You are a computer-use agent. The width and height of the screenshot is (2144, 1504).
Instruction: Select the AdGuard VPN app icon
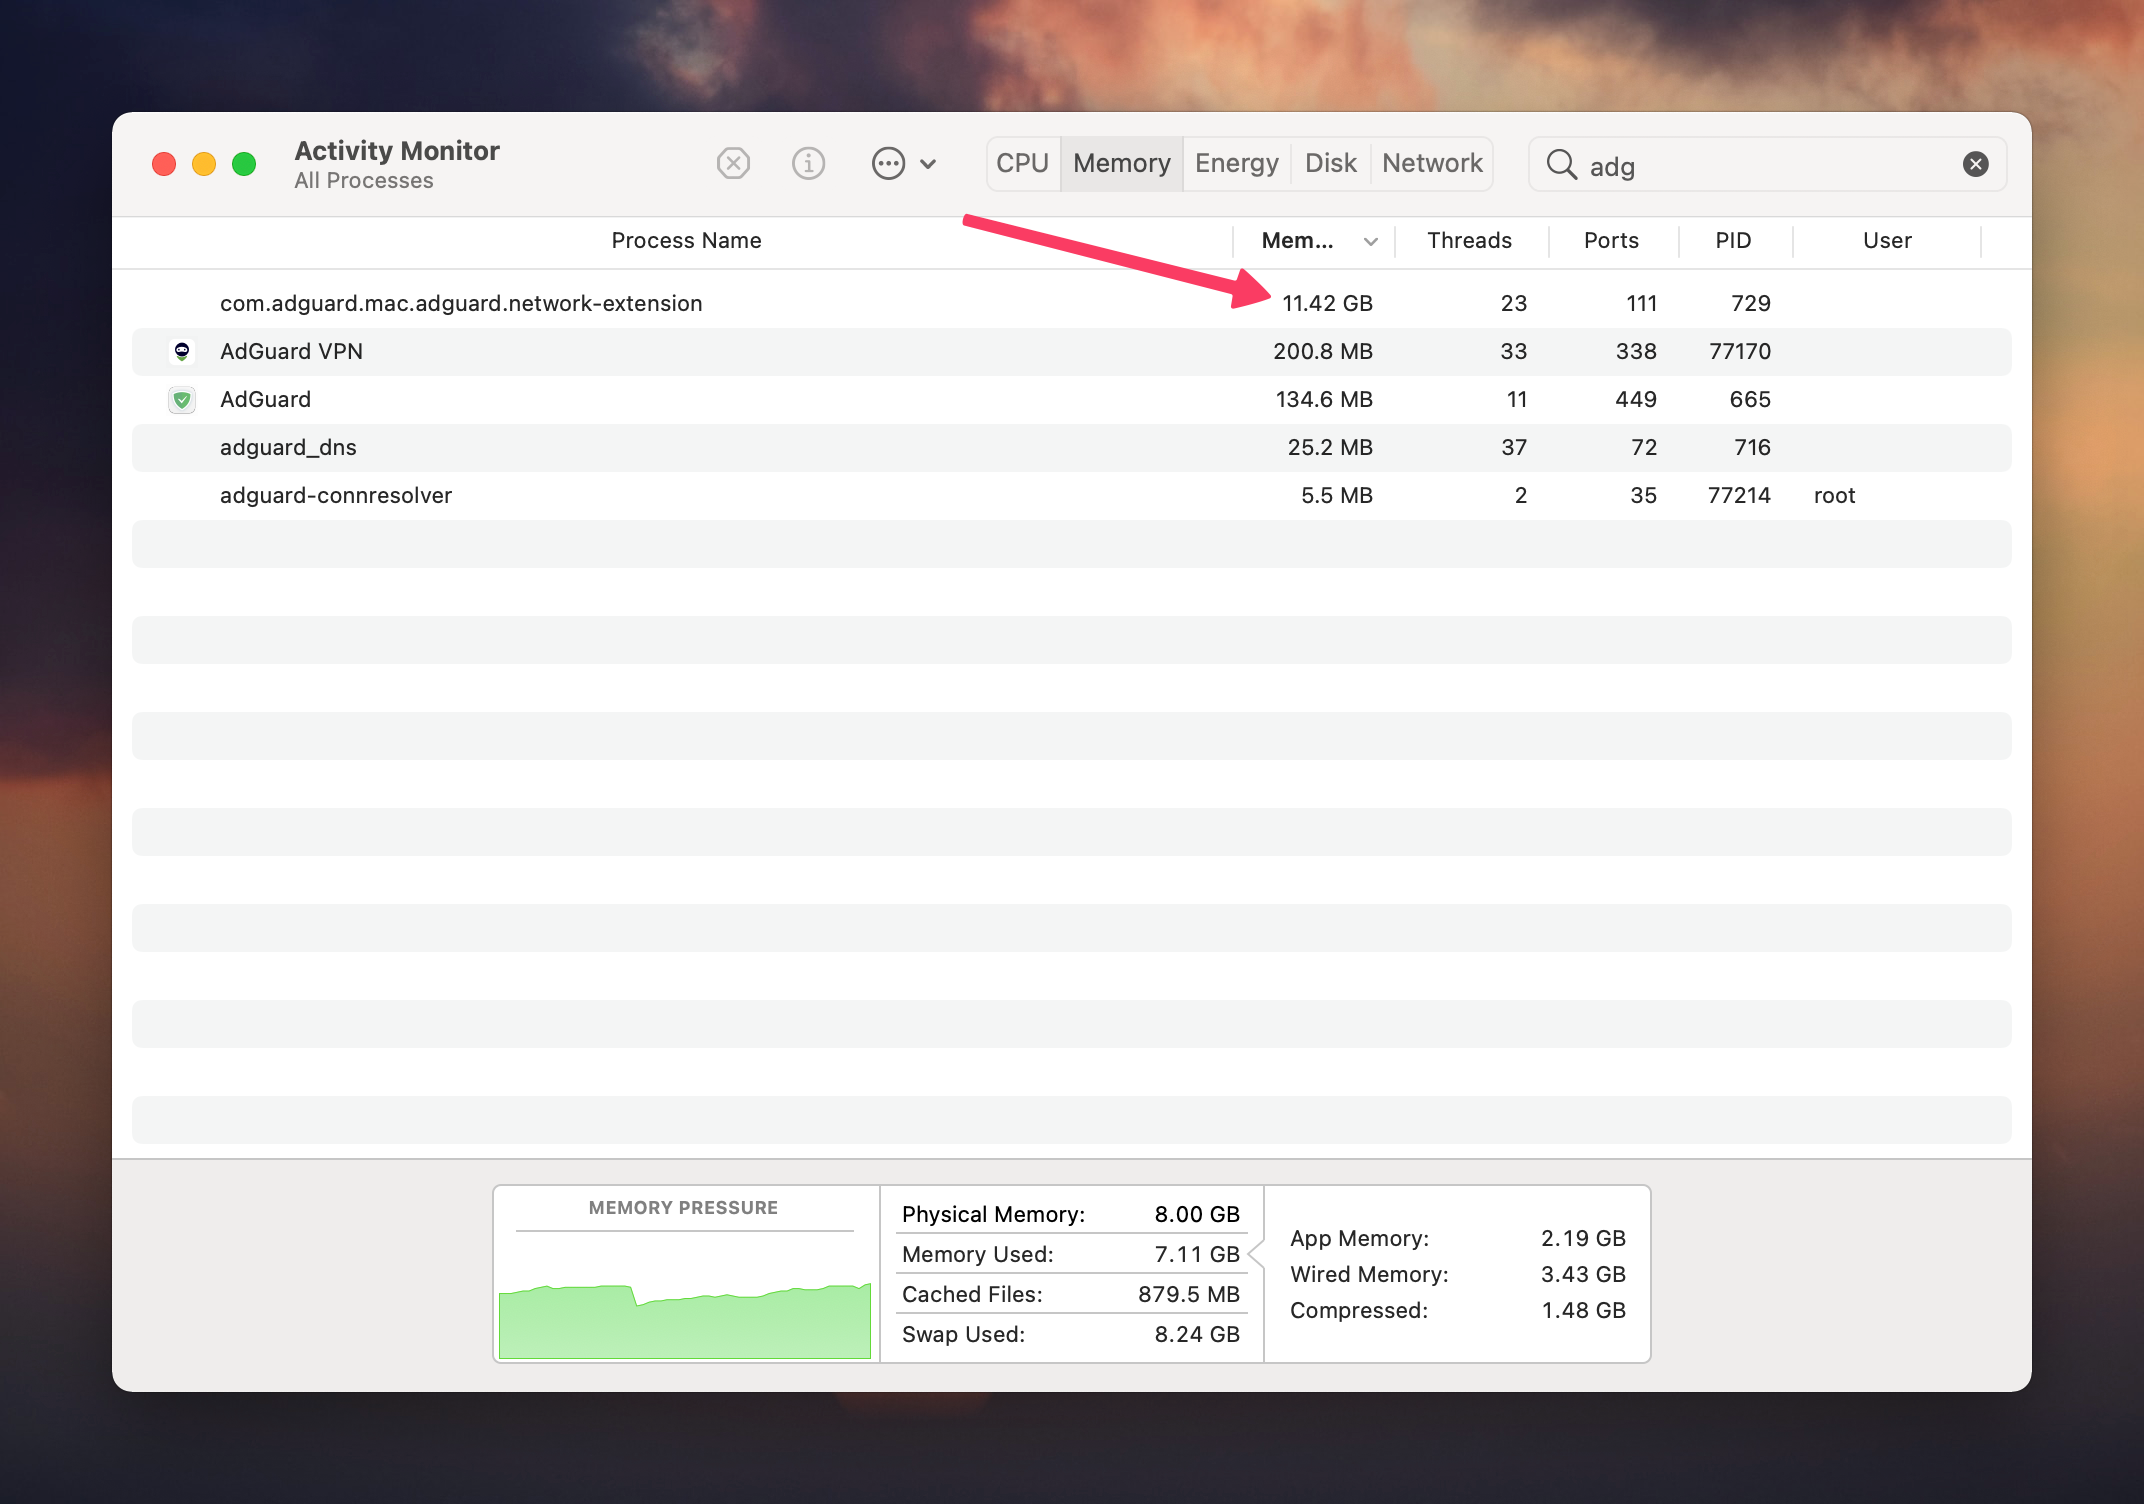pos(182,351)
